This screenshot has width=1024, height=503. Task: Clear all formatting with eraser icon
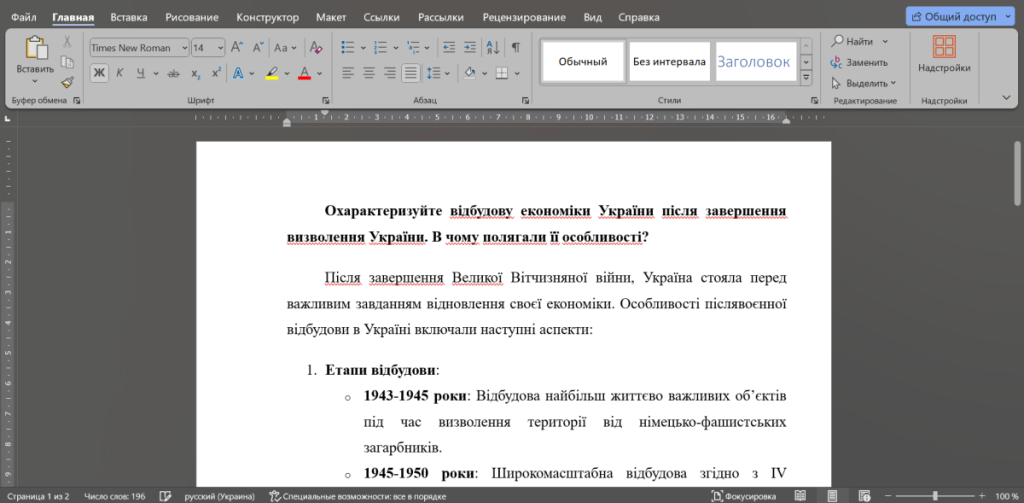[x=317, y=47]
